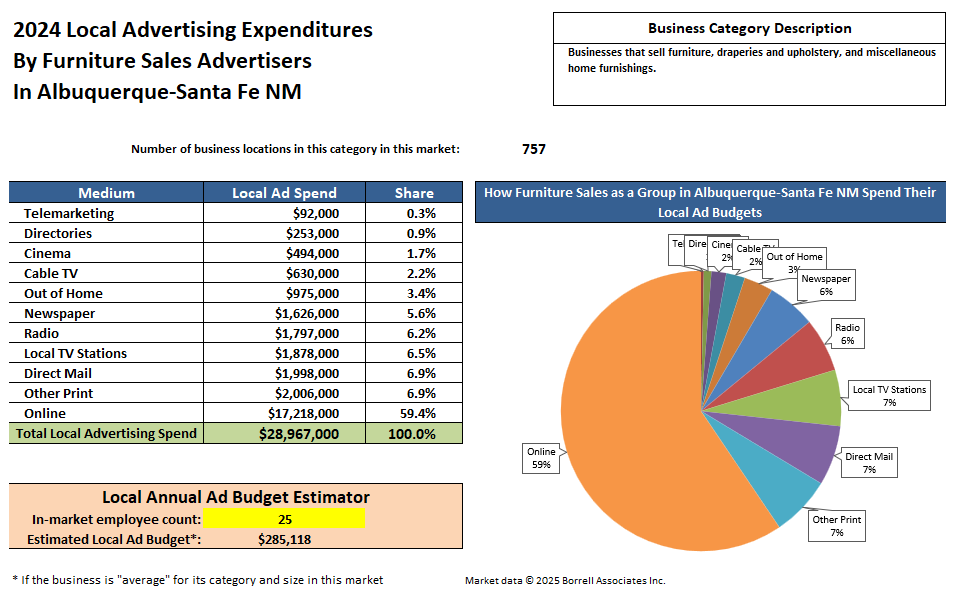The height and width of the screenshot is (596, 971).
Task: Click the Radio 6% chart callout label
Action: coord(845,331)
